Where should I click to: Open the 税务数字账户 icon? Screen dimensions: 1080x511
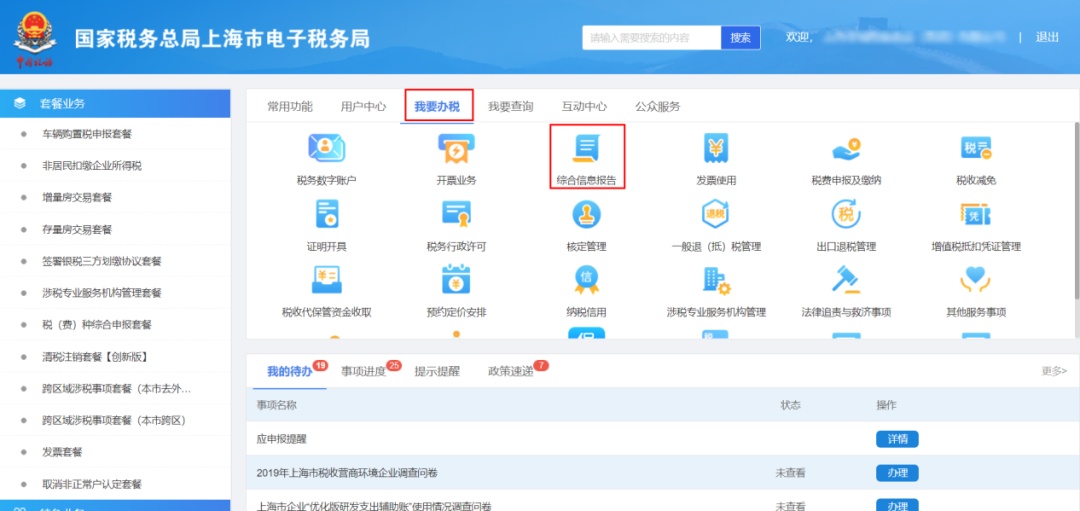(x=326, y=148)
